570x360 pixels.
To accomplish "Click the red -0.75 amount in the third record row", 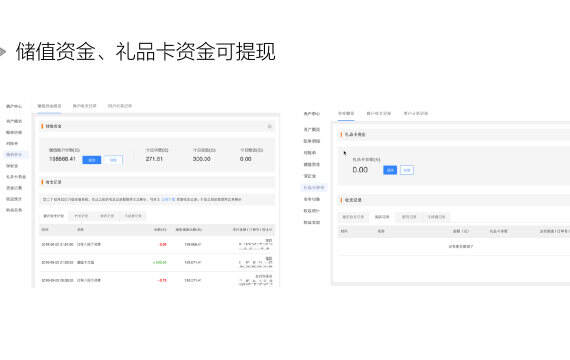I will [162, 280].
